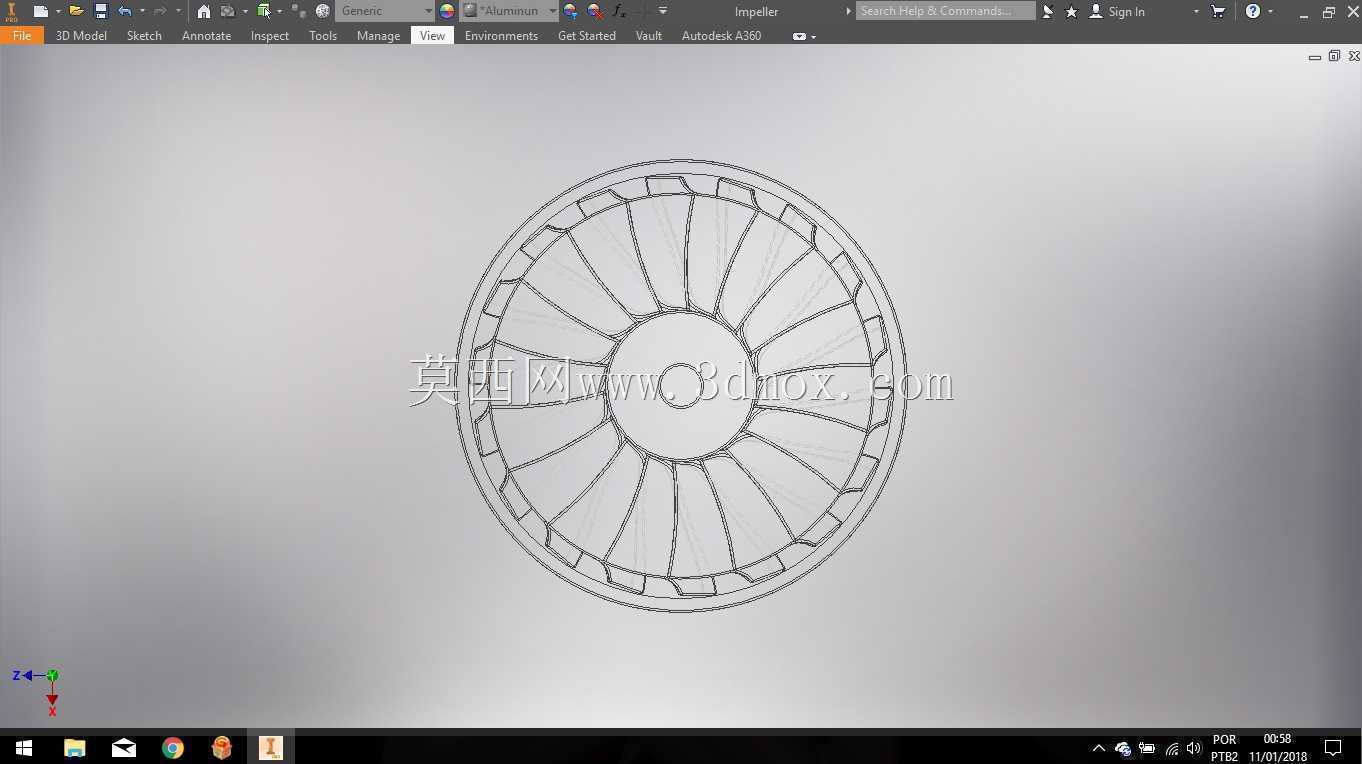Expand the Select filter dropdown arrow
The width and height of the screenshot is (1362, 764).
pos(280,11)
